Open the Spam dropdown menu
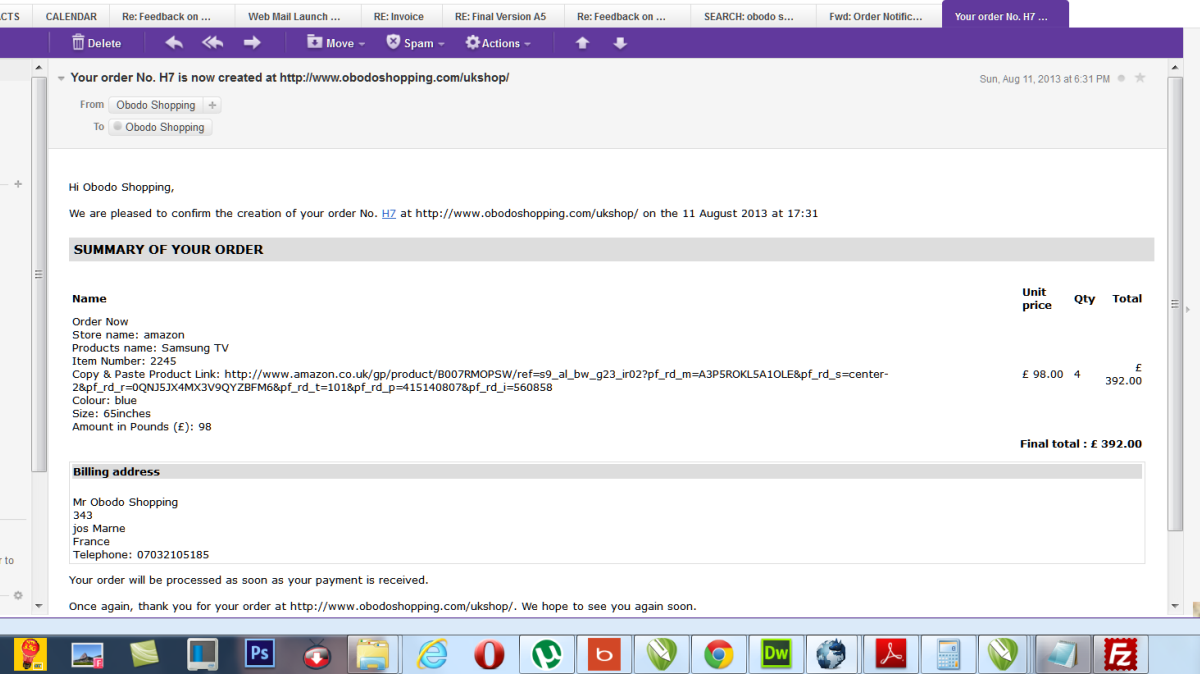The width and height of the screenshot is (1200, 674). 415,43
